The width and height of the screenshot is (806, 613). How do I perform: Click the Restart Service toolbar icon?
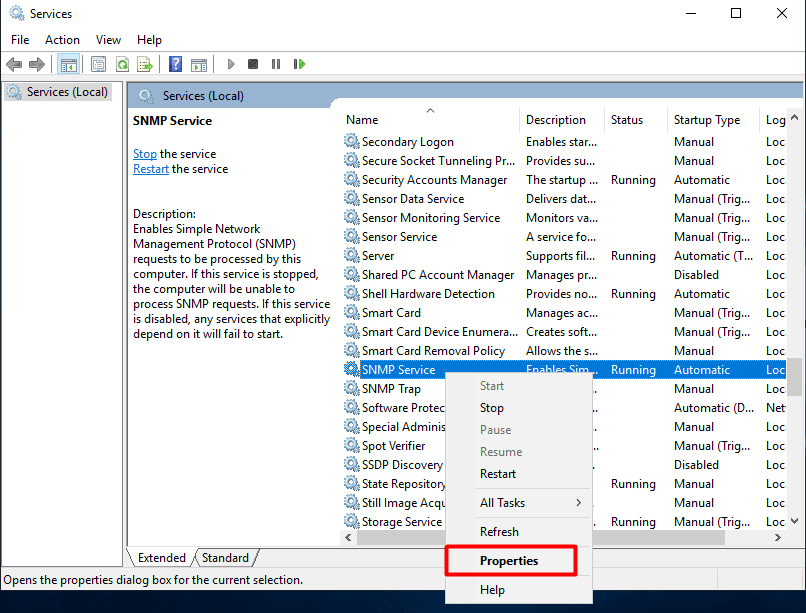pos(299,64)
